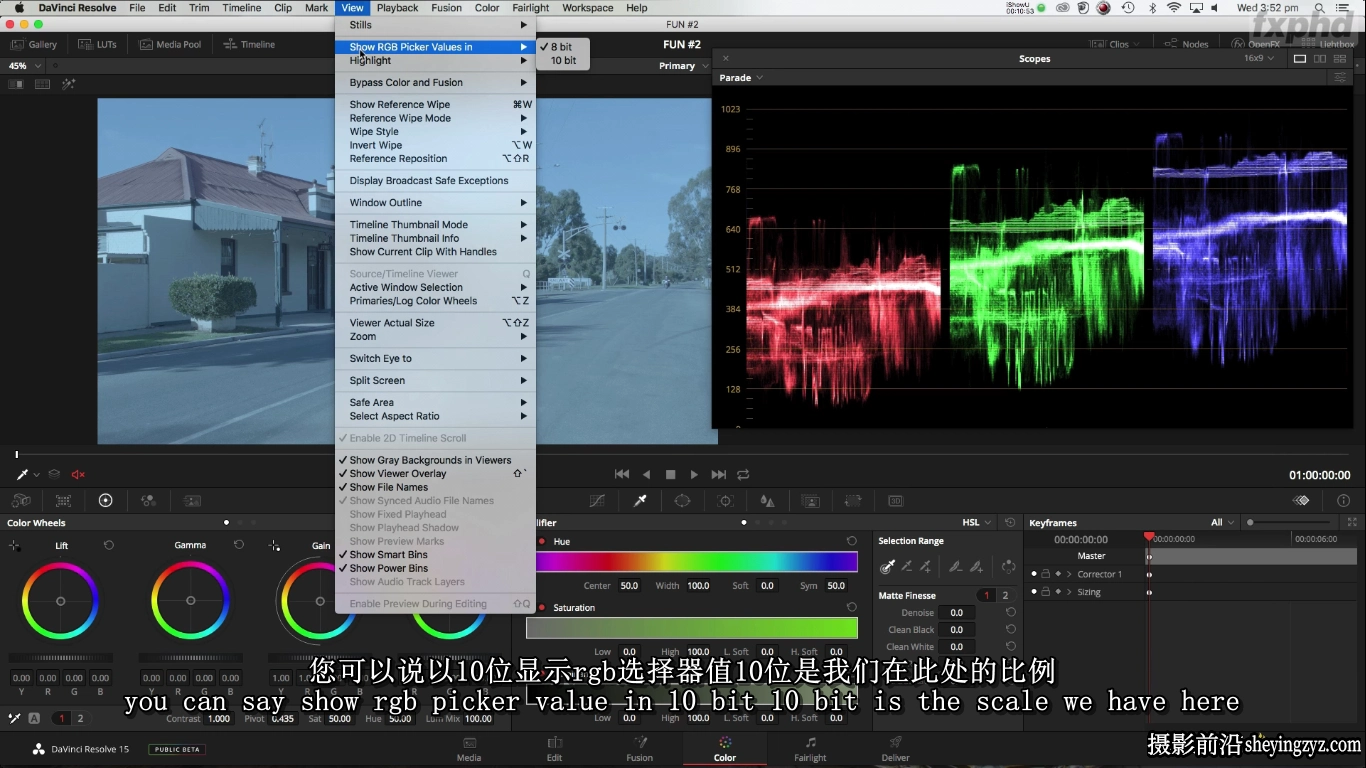Reset the Hue qualifier range
Viewport: 1366px width, 768px height.
tap(851, 541)
